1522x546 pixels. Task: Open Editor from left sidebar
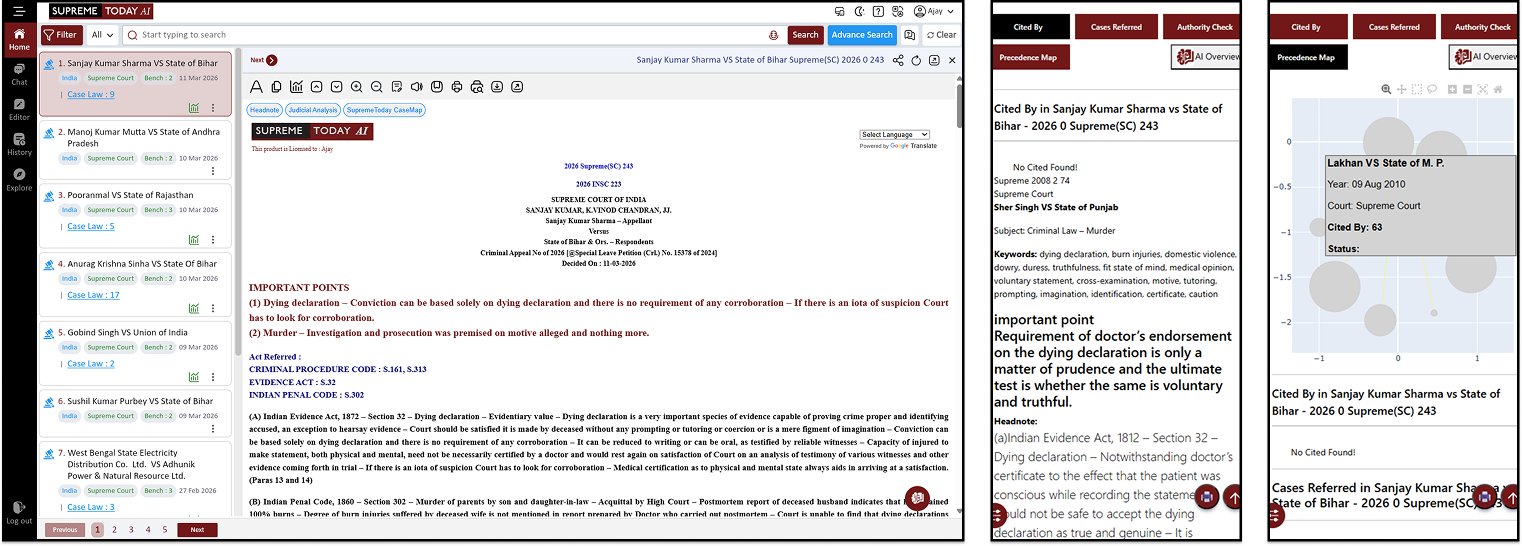coord(19,110)
